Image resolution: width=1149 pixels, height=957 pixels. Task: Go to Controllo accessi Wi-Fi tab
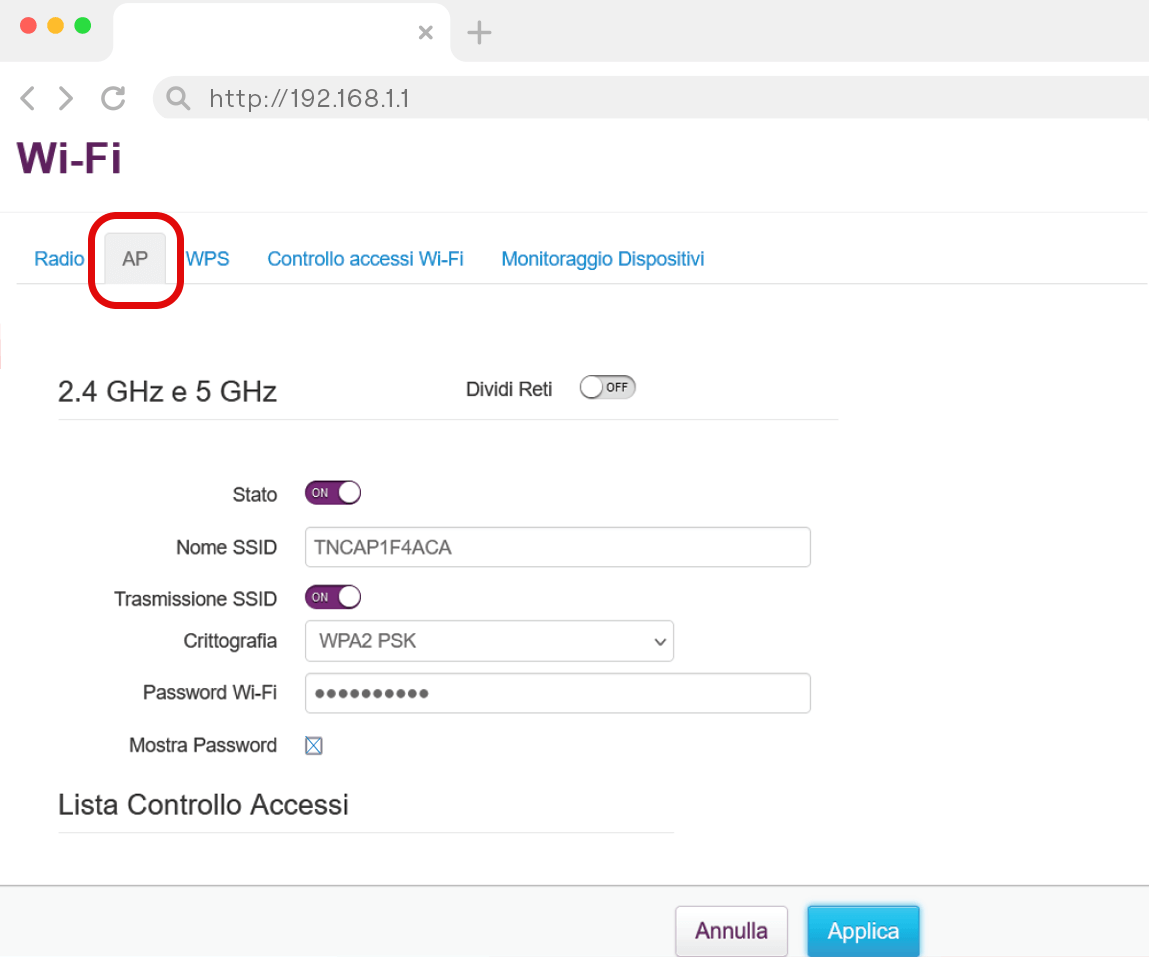coord(365,259)
